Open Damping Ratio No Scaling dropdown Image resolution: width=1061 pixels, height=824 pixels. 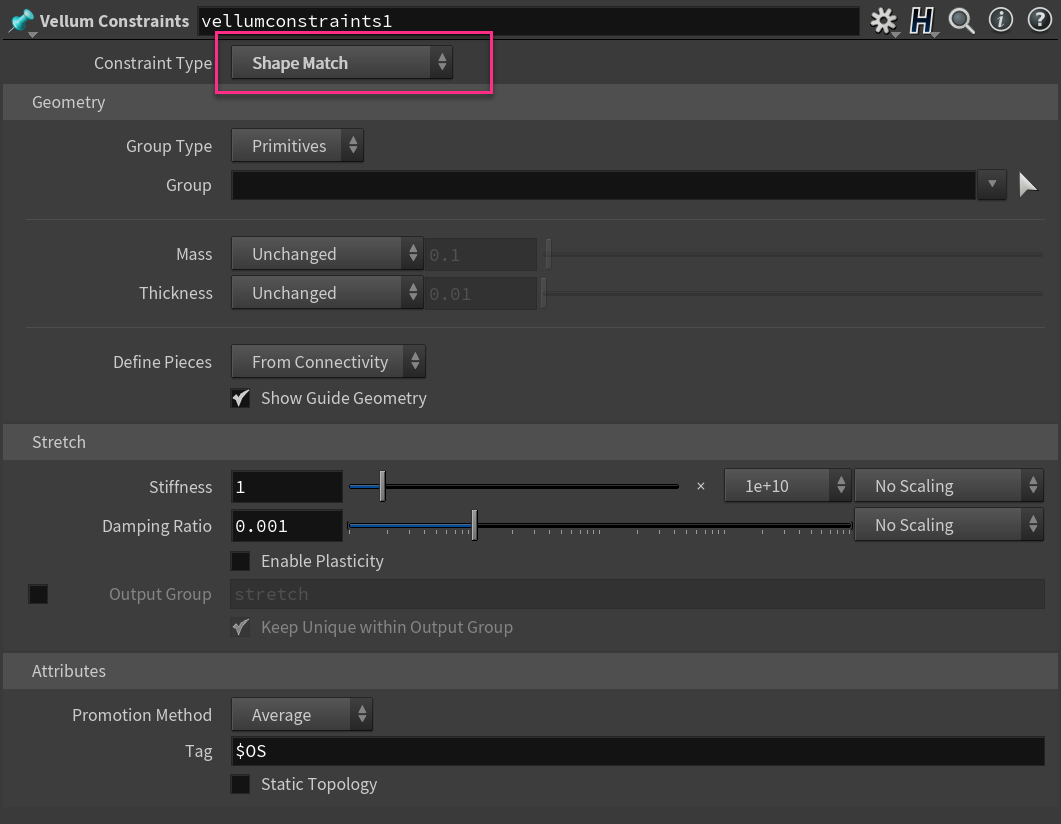[949, 525]
